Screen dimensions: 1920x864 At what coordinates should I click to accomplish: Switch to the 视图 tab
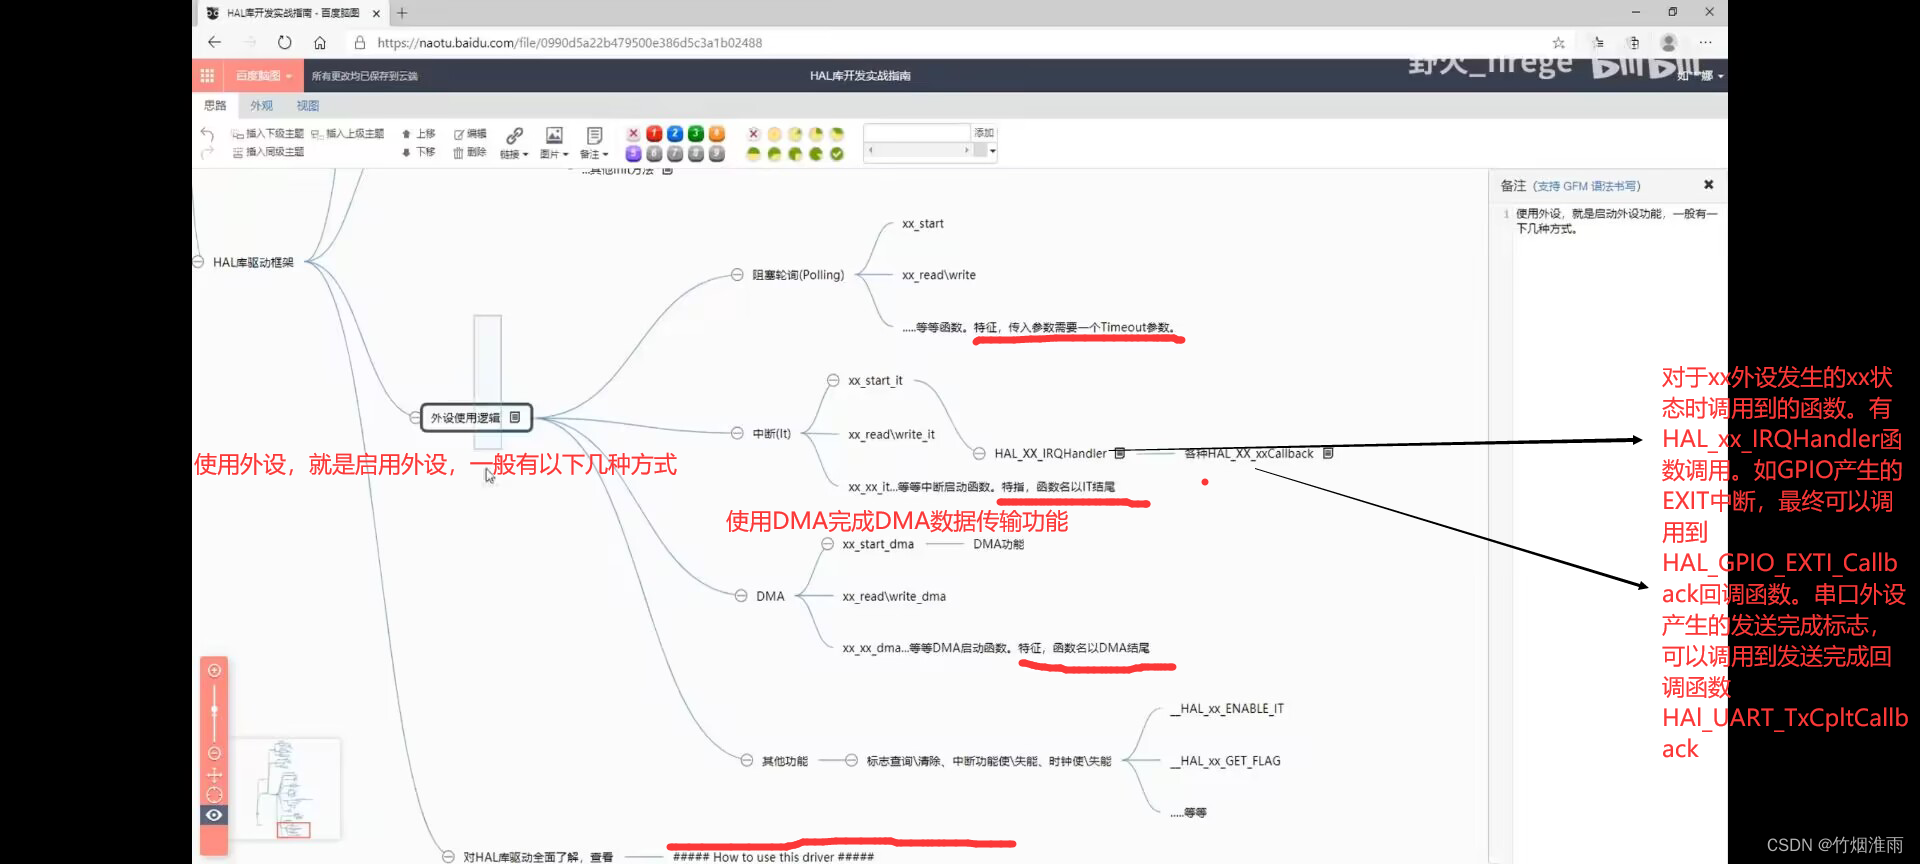(x=307, y=105)
